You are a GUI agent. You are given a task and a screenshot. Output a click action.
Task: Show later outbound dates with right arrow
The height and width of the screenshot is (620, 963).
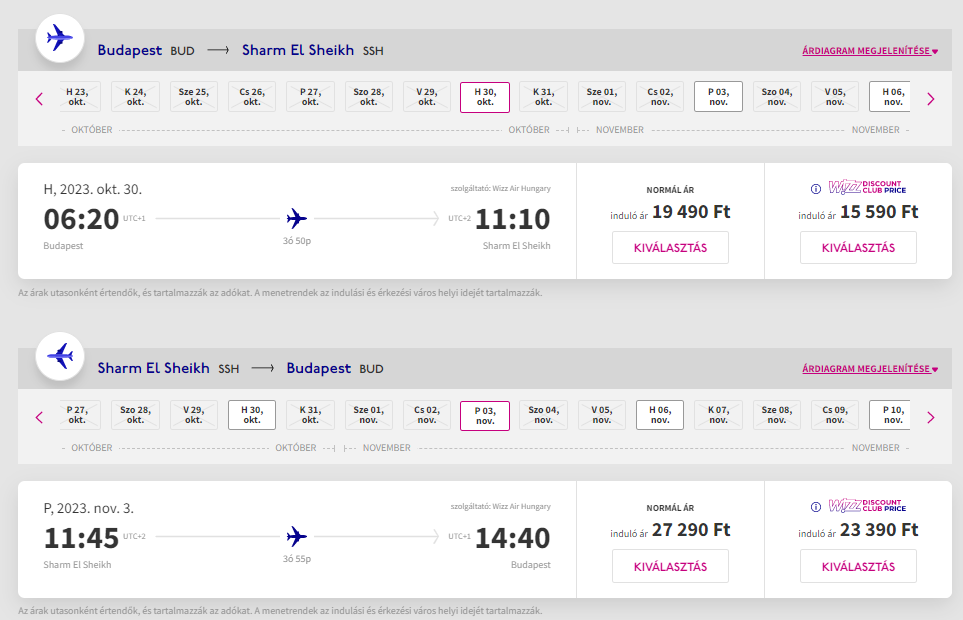pos(930,98)
